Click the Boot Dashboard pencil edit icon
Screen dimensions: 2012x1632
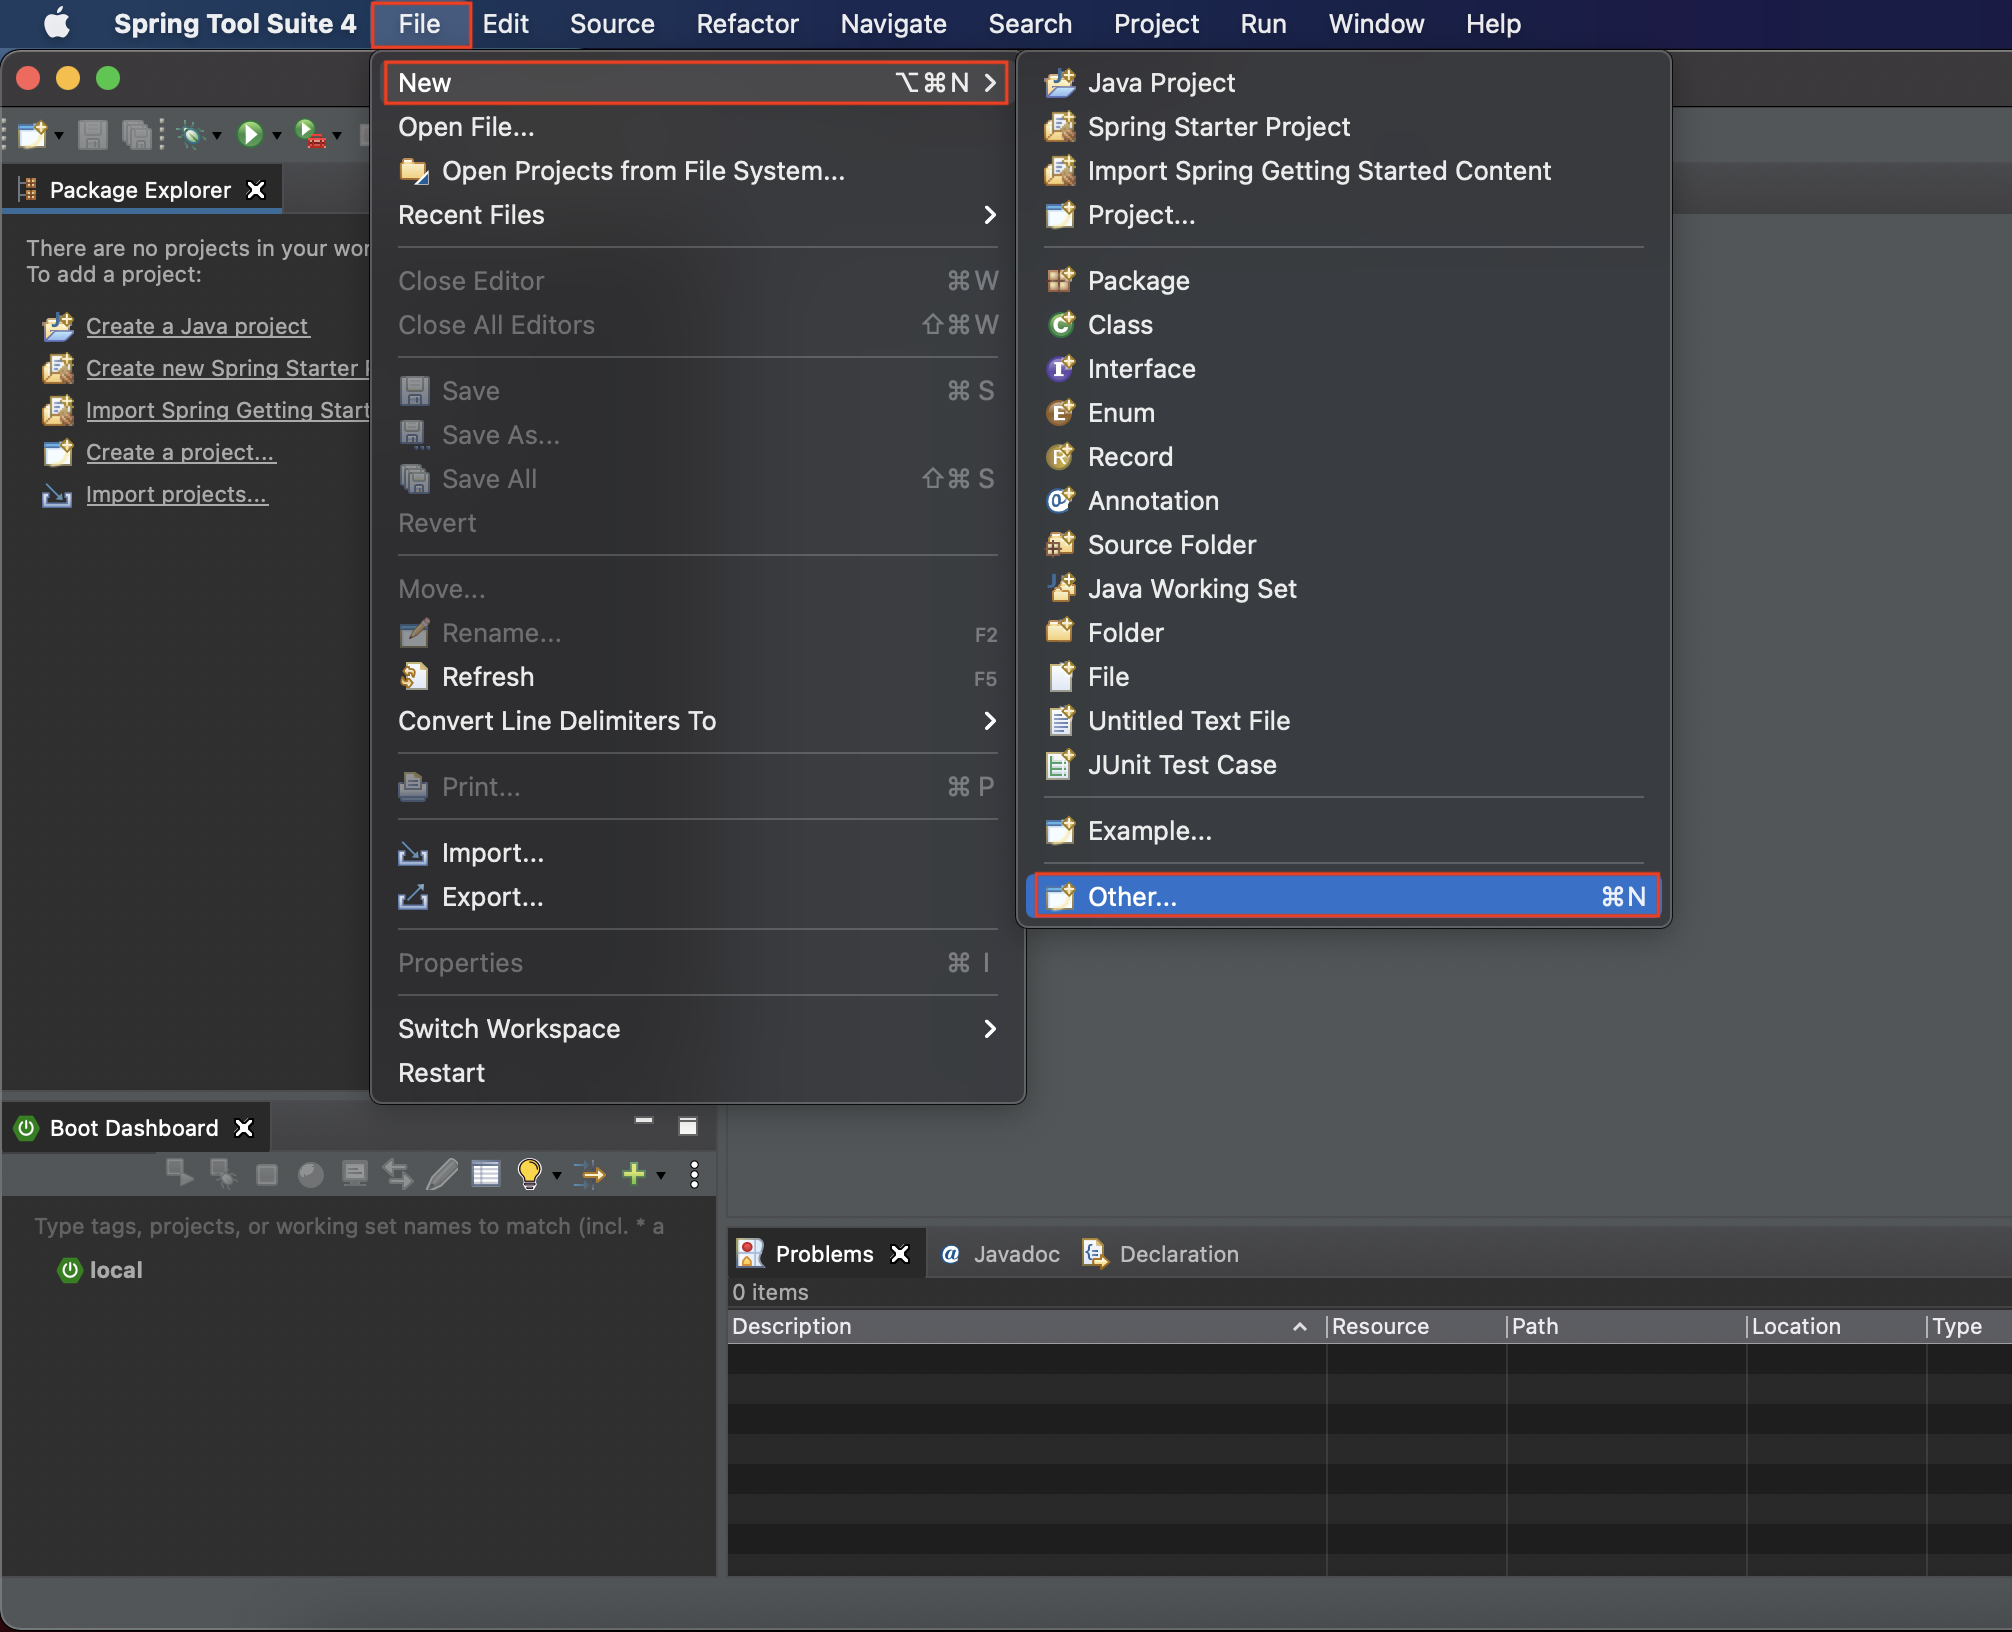(442, 1173)
